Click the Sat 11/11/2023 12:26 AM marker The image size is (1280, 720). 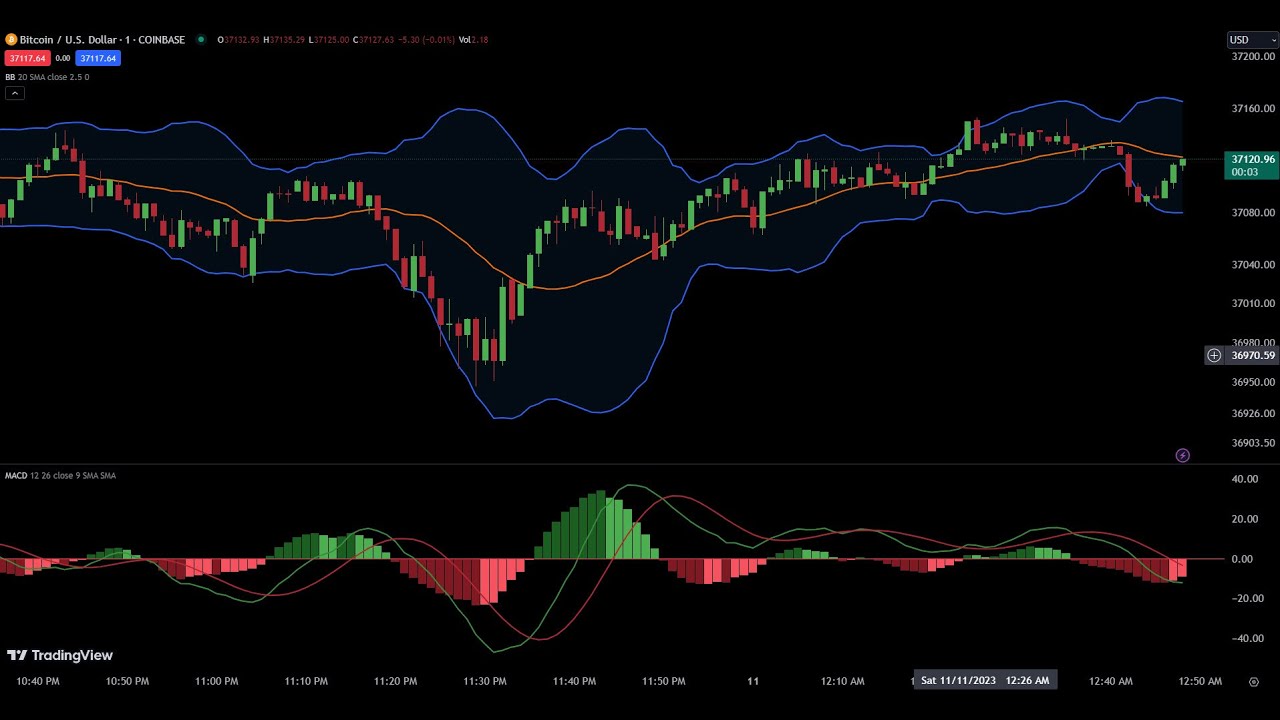point(984,680)
